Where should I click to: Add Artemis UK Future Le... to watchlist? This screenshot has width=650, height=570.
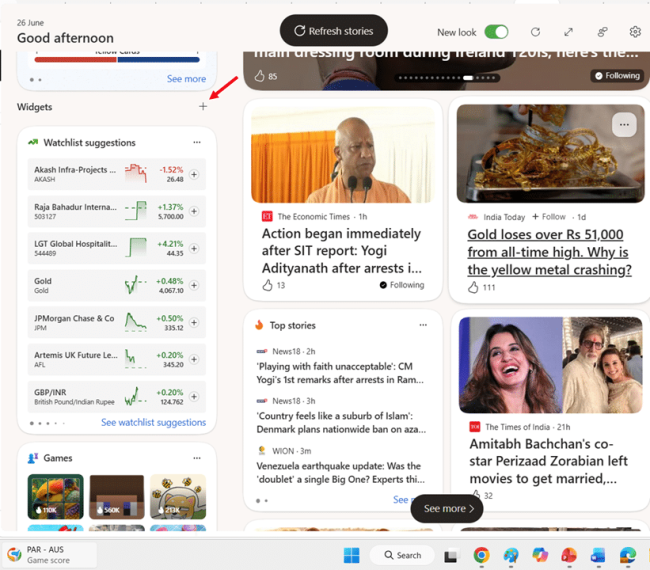(x=194, y=359)
